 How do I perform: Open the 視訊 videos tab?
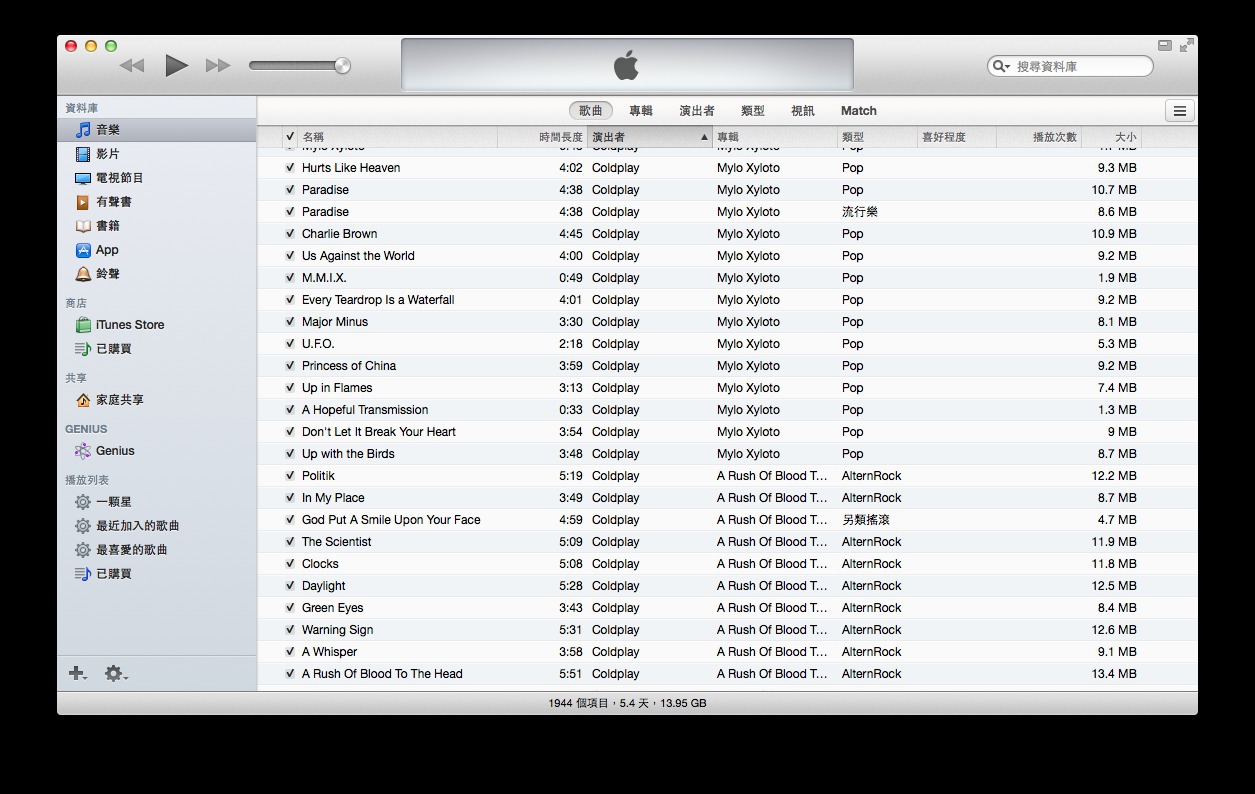coord(803,111)
